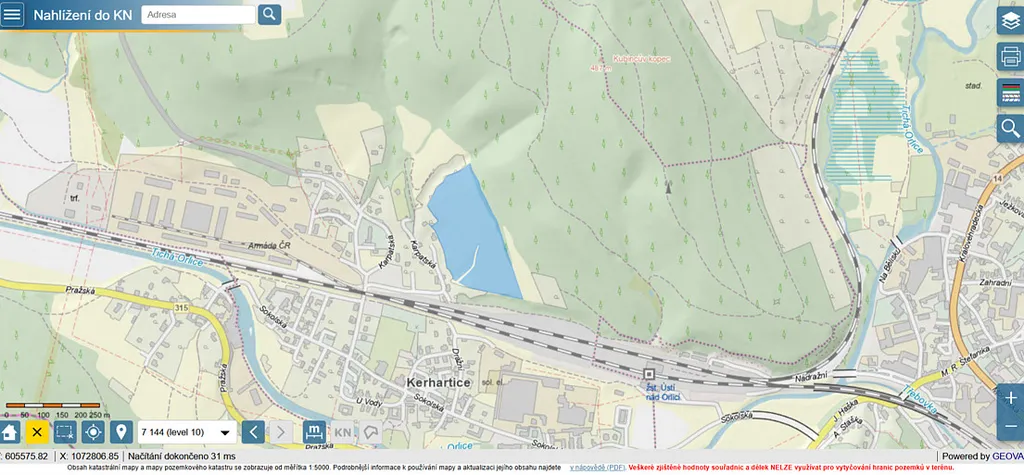Toggle the measure distance tool
The height and width of the screenshot is (475, 1024).
[x=313, y=432]
